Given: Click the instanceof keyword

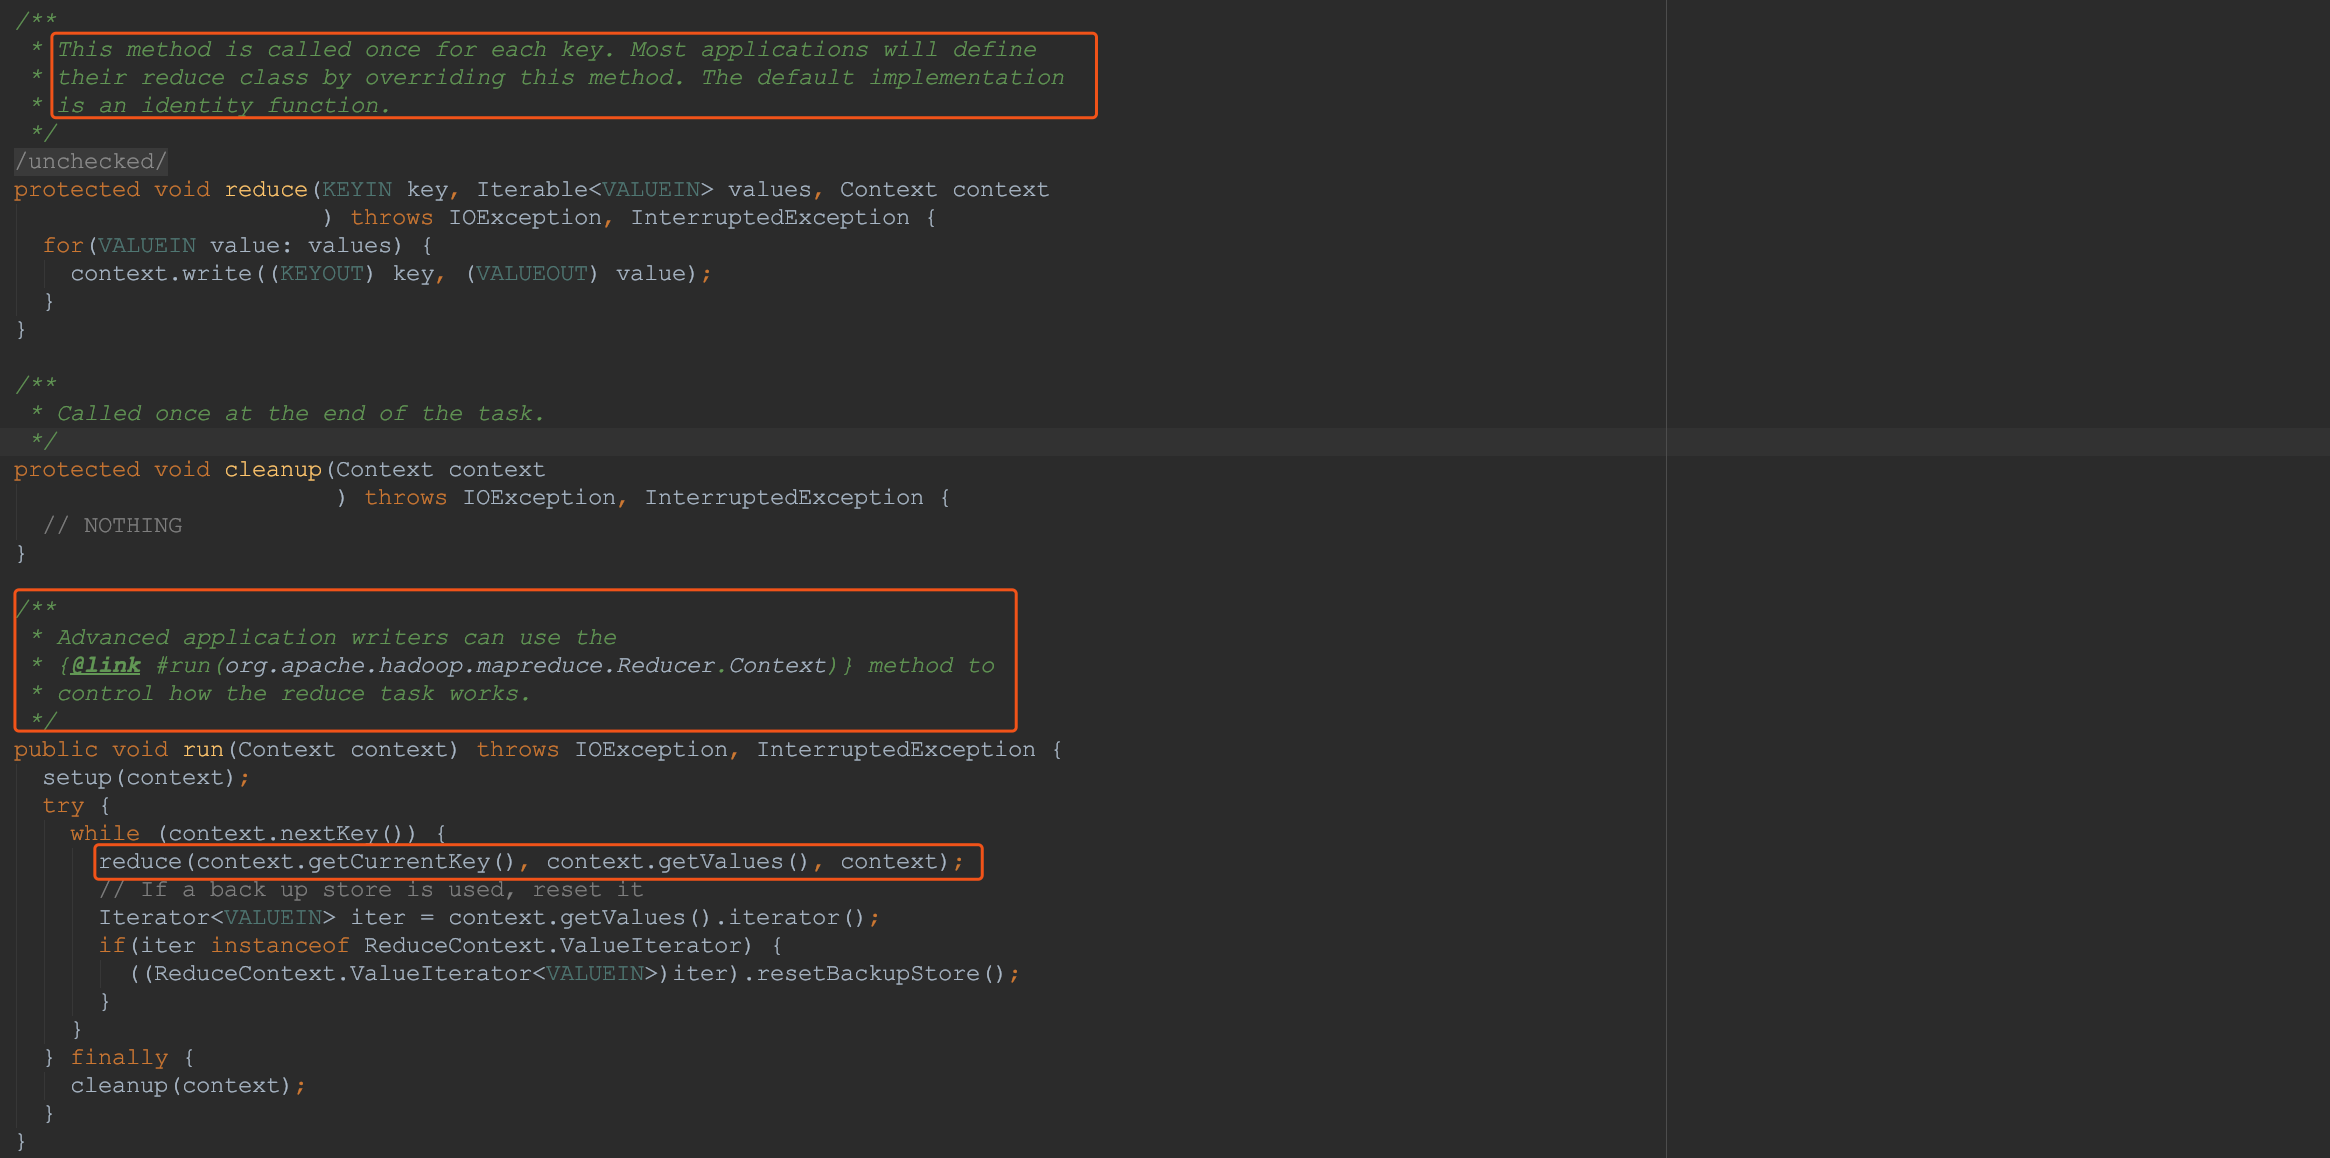Looking at the screenshot, I should (x=280, y=945).
